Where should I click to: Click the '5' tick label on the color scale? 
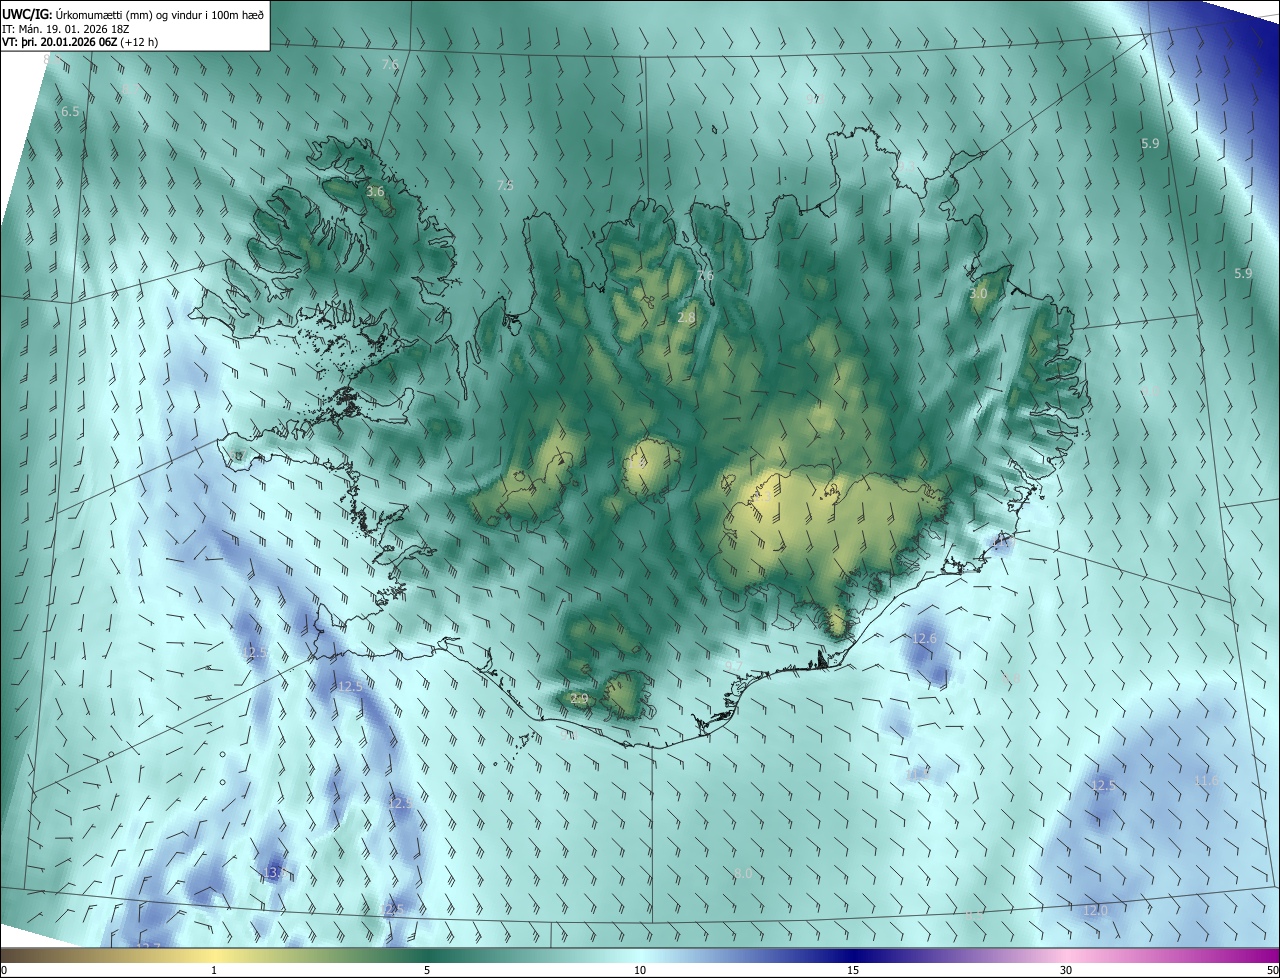pos(427,970)
